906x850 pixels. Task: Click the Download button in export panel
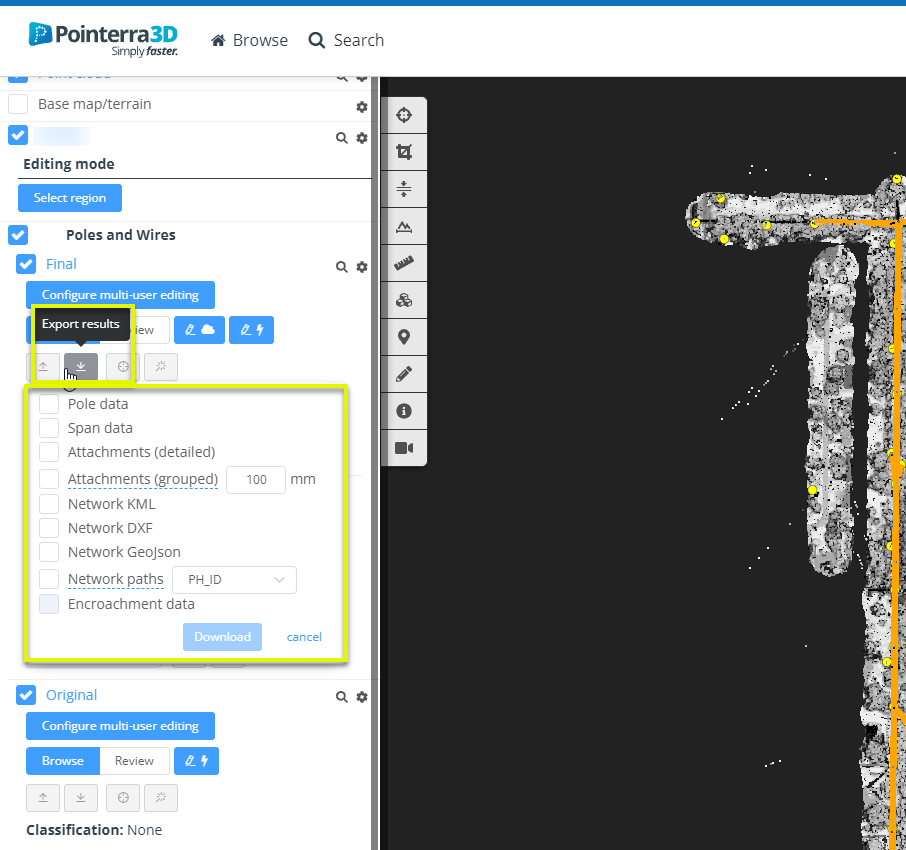point(222,637)
